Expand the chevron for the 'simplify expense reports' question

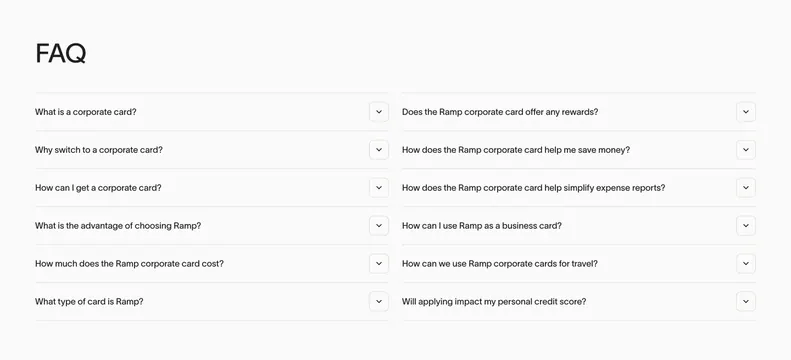tap(746, 188)
